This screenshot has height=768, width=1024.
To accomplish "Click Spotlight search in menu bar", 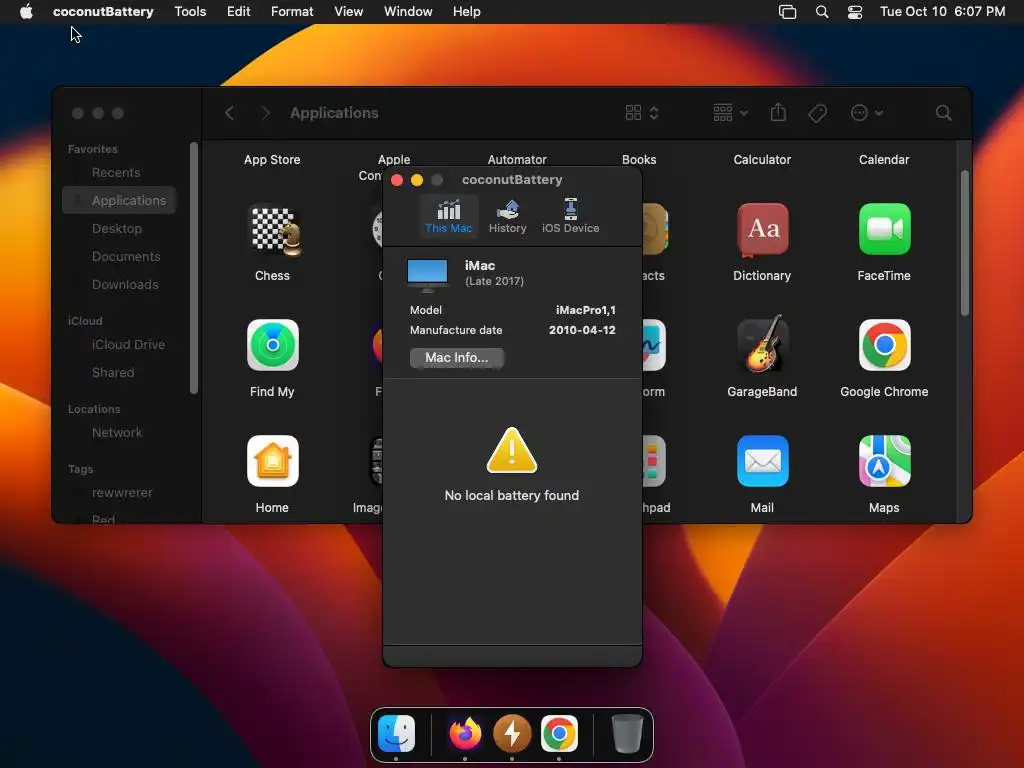I will click(822, 12).
